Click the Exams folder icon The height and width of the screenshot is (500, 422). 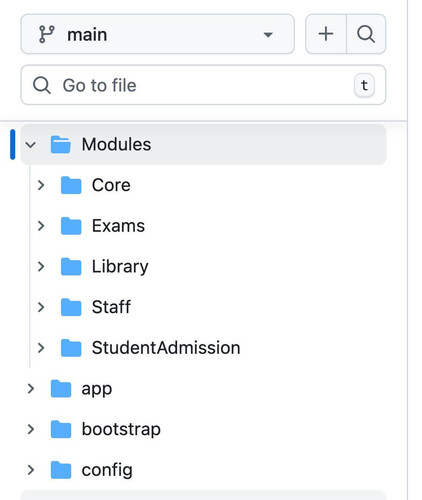(71, 226)
